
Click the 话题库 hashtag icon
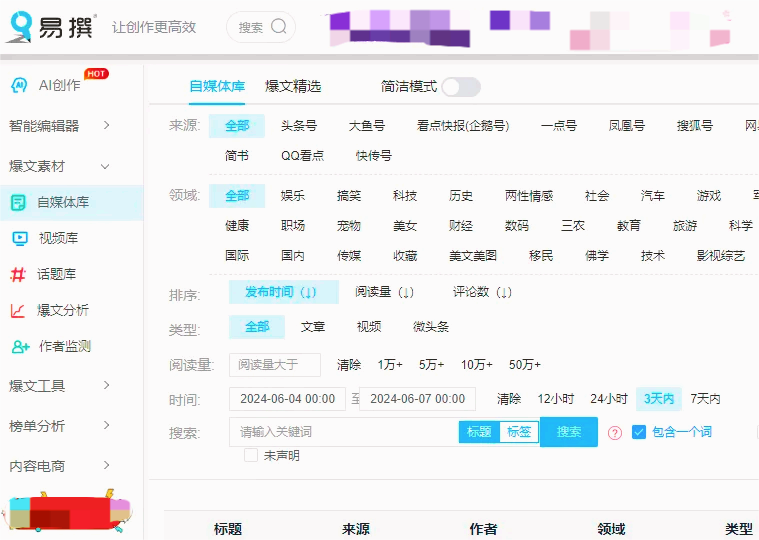[x=18, y=274]
